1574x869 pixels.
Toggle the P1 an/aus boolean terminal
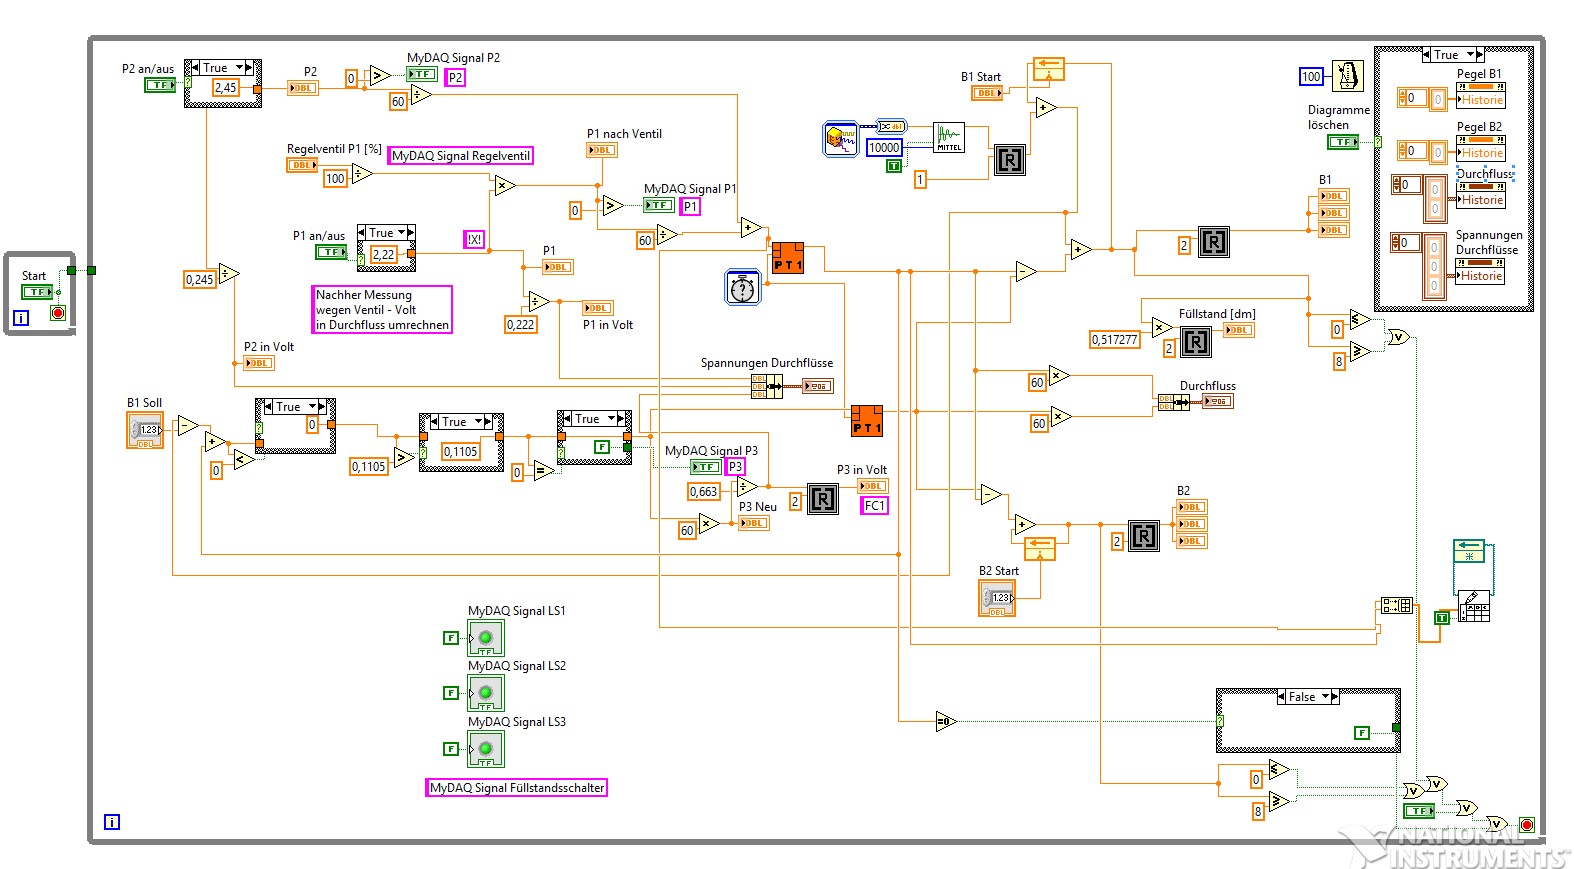tap(331, 252)
